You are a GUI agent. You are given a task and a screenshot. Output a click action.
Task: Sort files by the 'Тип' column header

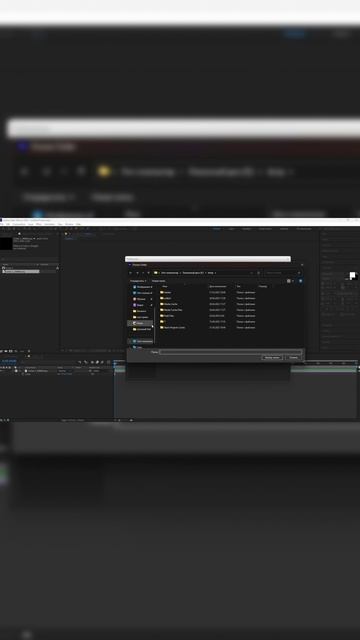tap(238, 287)
